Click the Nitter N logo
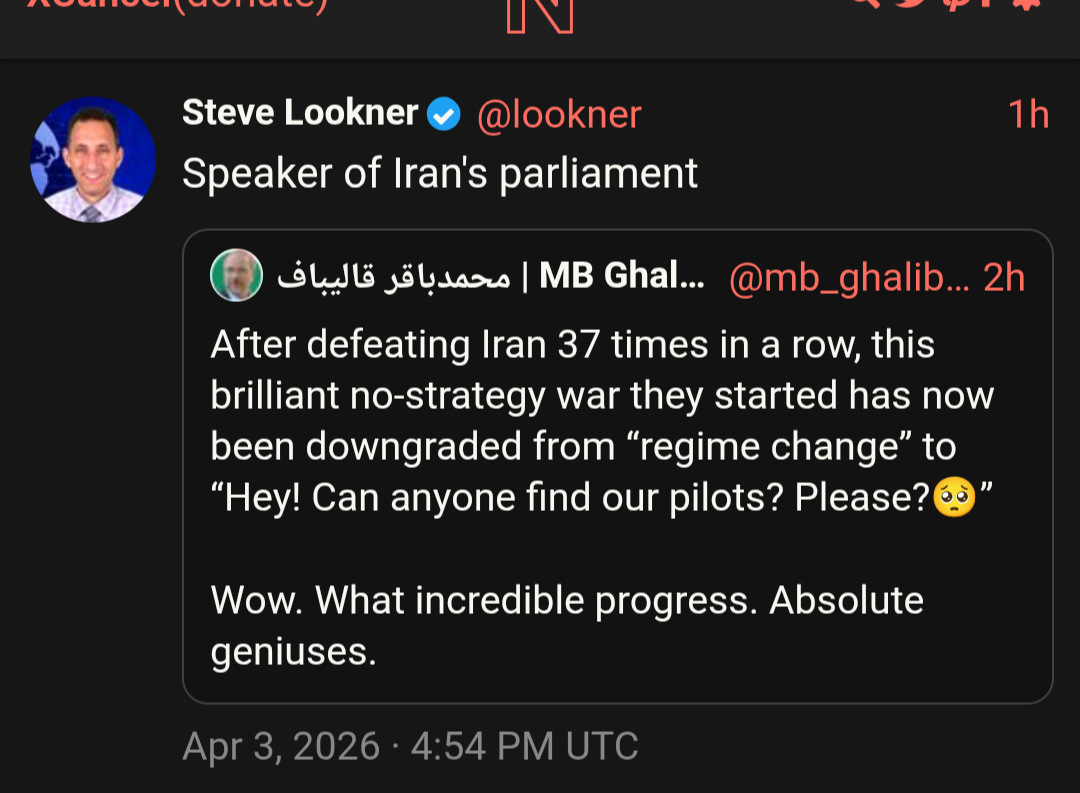This screenshot has height=793, width=1080. pos(540,12)
